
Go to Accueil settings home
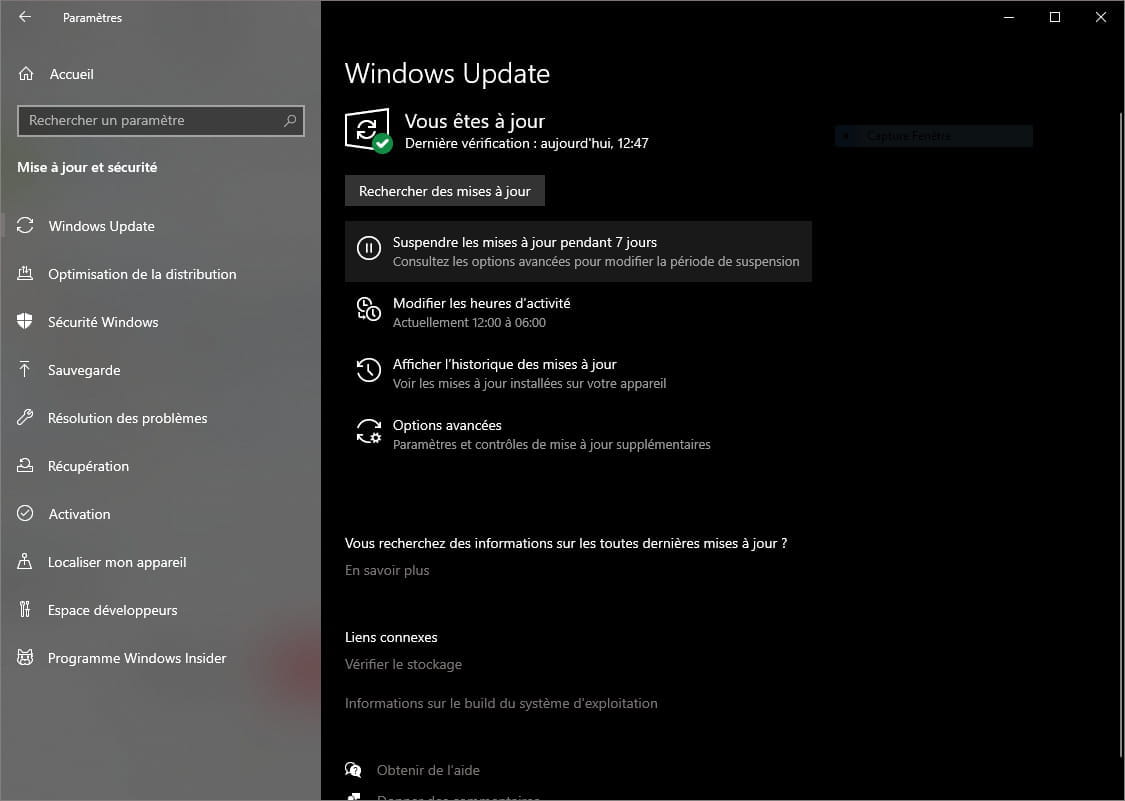pyautogui.click(x=161, y=74)
